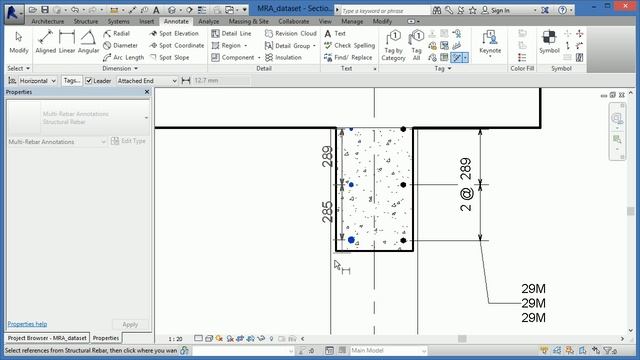Click the 1 : 20 view scale

point(175,339)
